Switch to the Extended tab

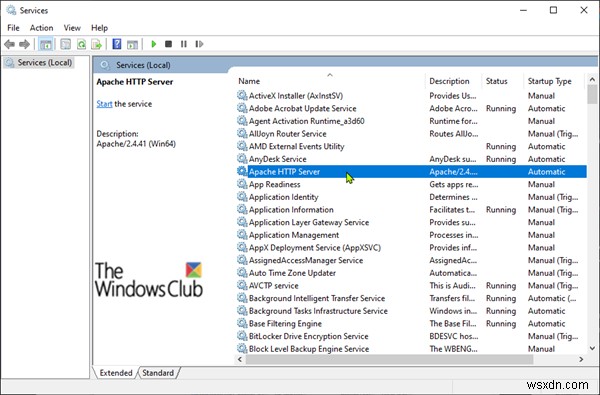coord(116,372)
